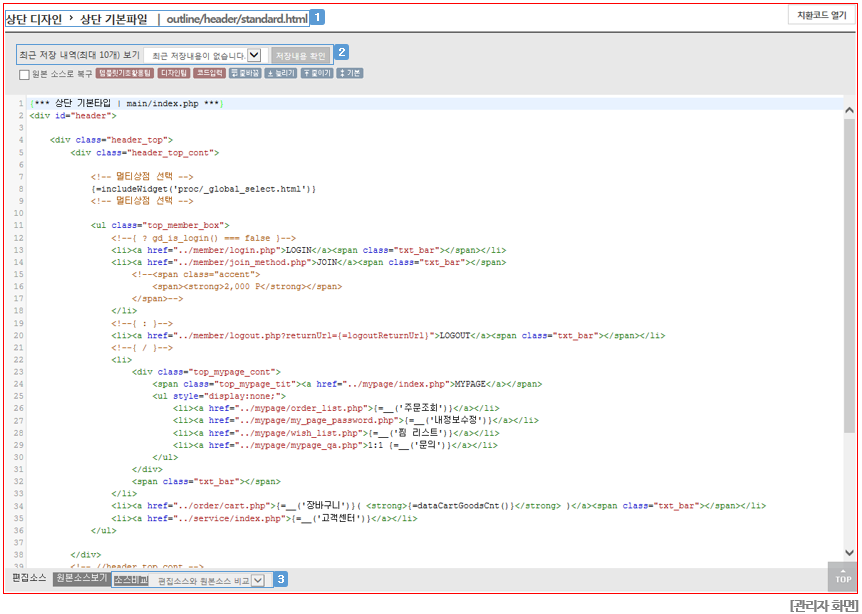Click the LOGOUT link code line
The height and width of the screenshot is (614, 862).
tap(388, 335)
